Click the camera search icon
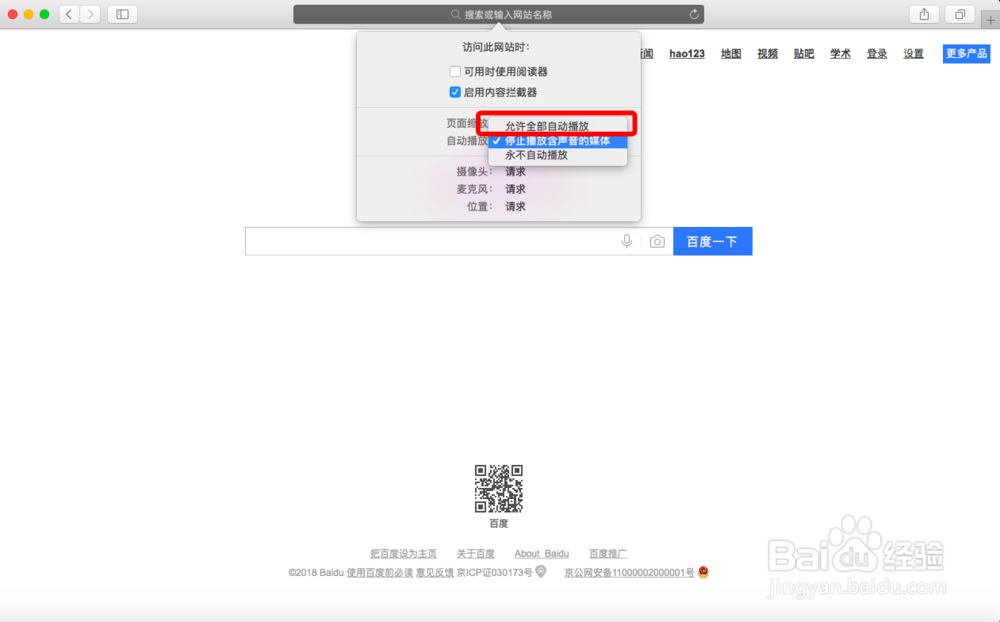The width and height of the screenshot is (1000, 622). coord(657,240)
